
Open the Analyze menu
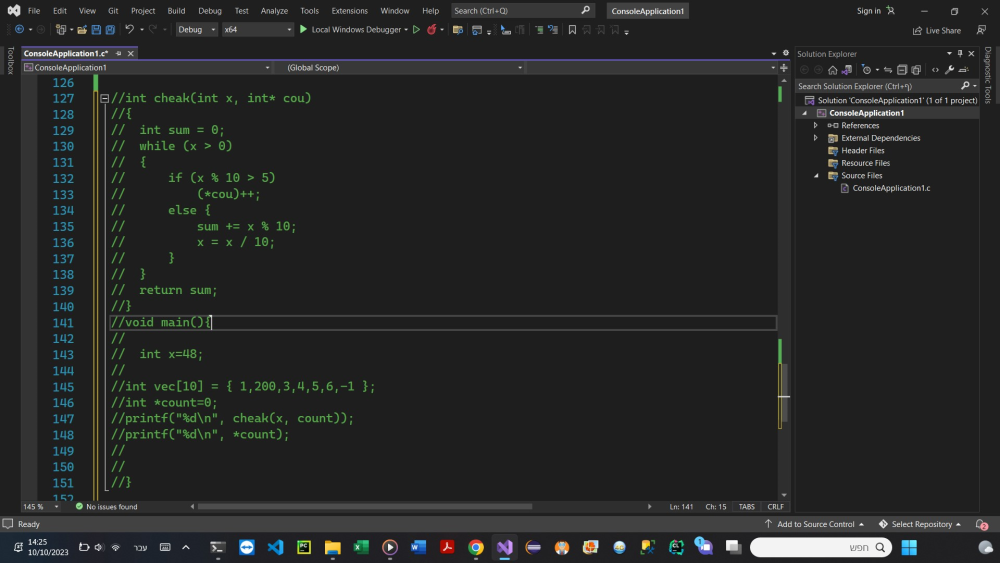pyautogui.click(x=274, y=11)
